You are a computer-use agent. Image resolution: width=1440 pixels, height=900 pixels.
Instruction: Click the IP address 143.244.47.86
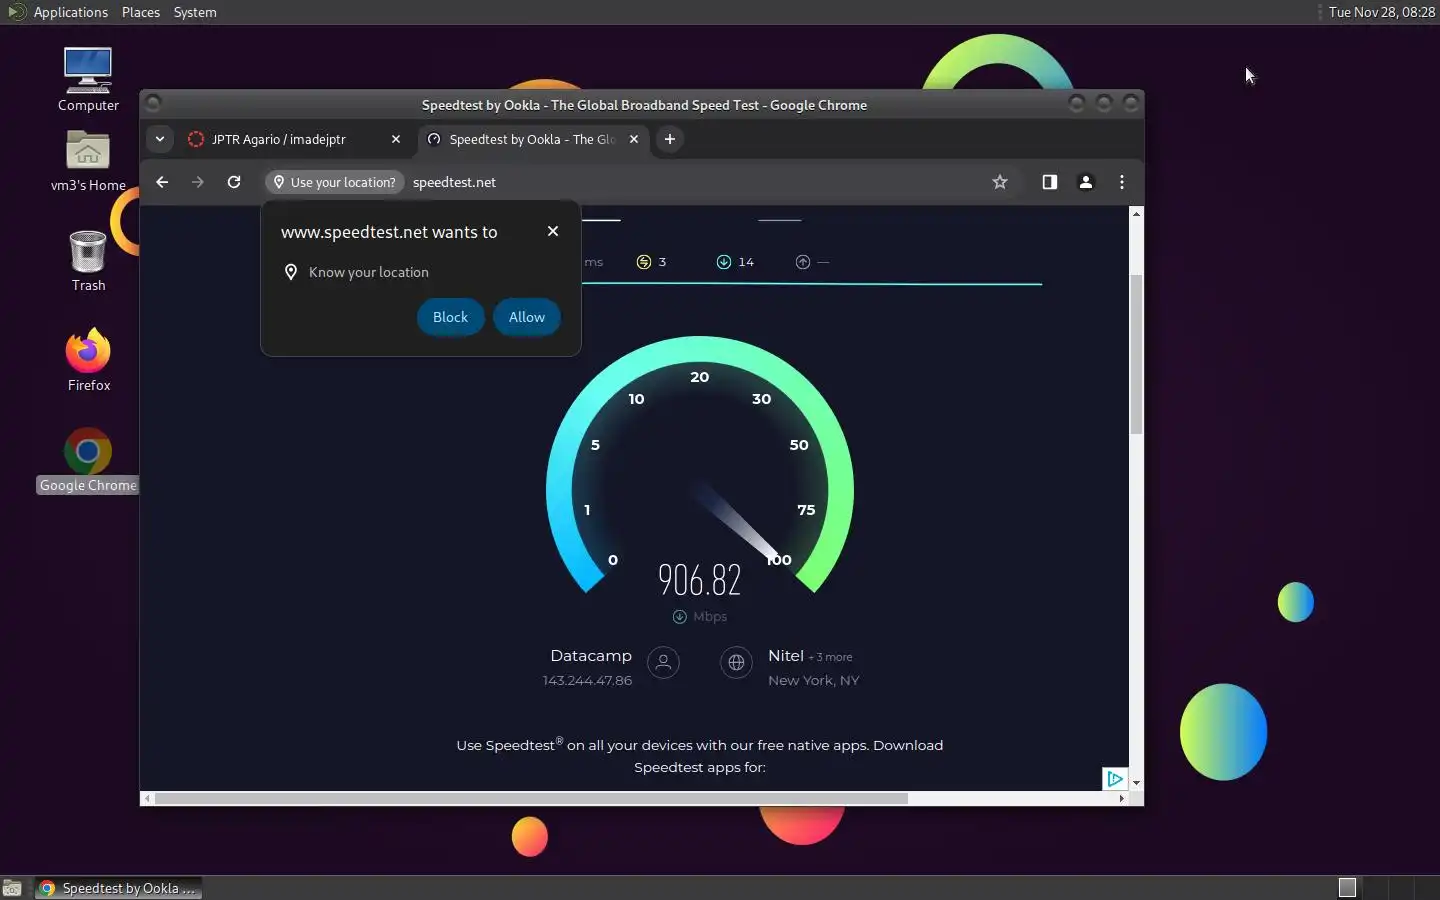pos(587,680)
